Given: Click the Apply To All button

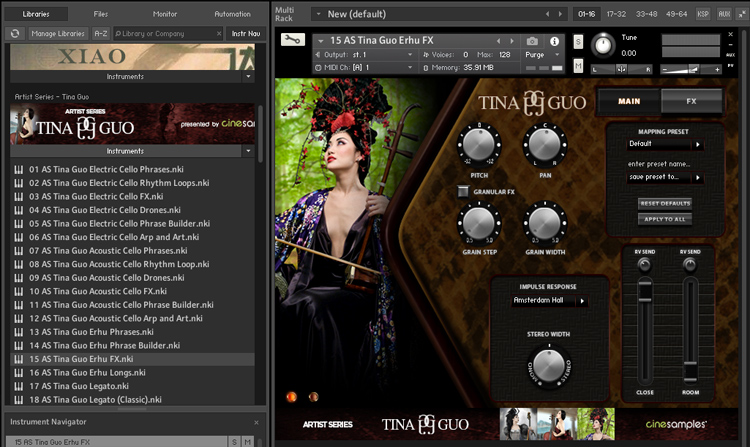Looking at the screenshot, I should pyautogui.click(x=665, y=219).
